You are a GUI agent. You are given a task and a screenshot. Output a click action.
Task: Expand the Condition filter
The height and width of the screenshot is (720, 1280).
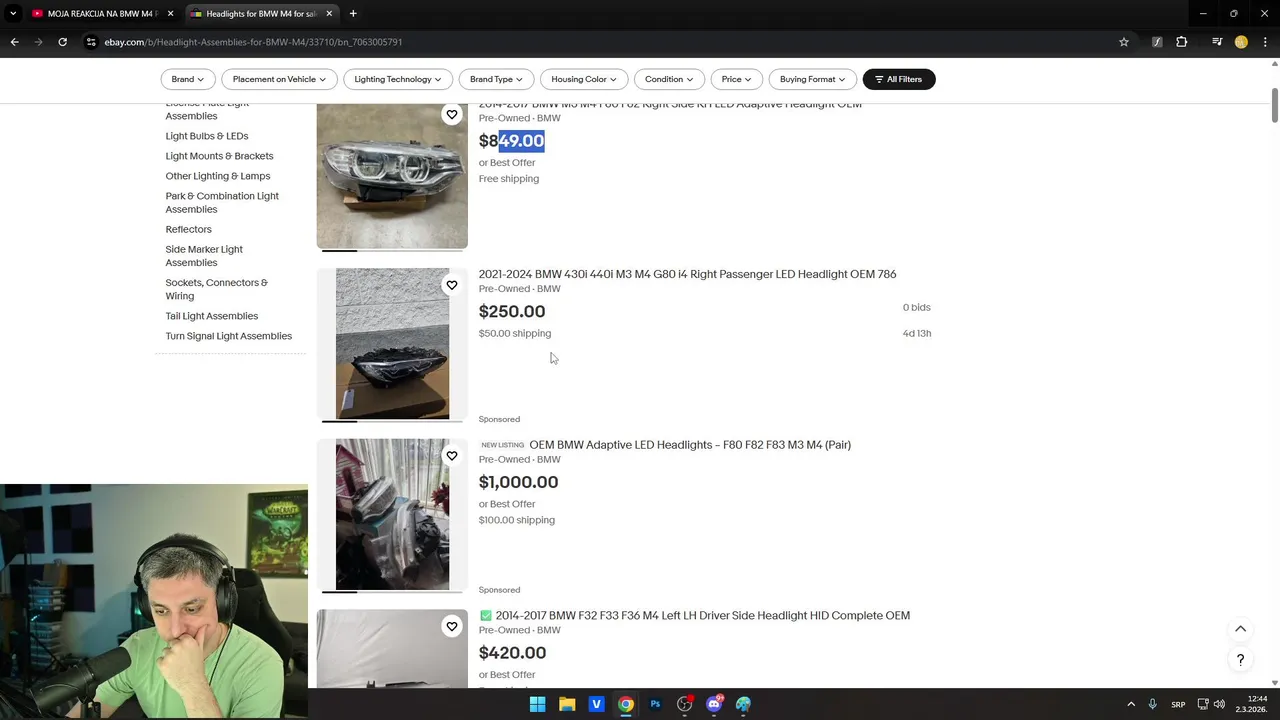pyautogui.click(x=669, y=79)
